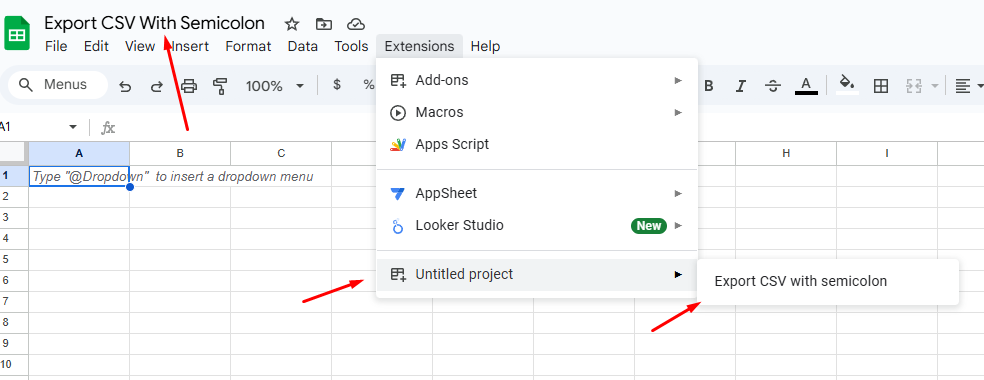Select the paint format roller icon
Screen dimensions: 984x380
[x=220, y=86]
